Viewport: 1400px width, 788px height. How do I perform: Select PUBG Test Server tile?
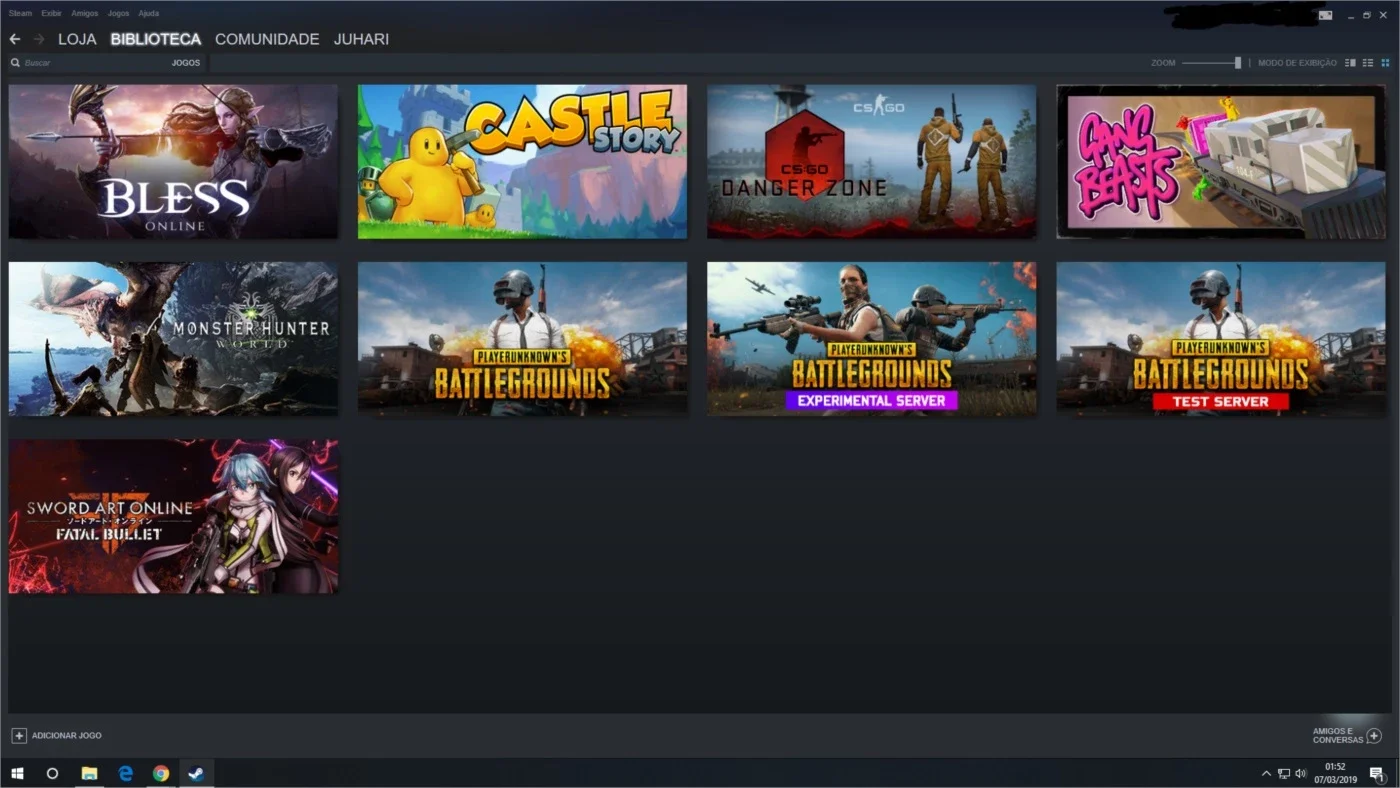click(x=1221, y=339)
